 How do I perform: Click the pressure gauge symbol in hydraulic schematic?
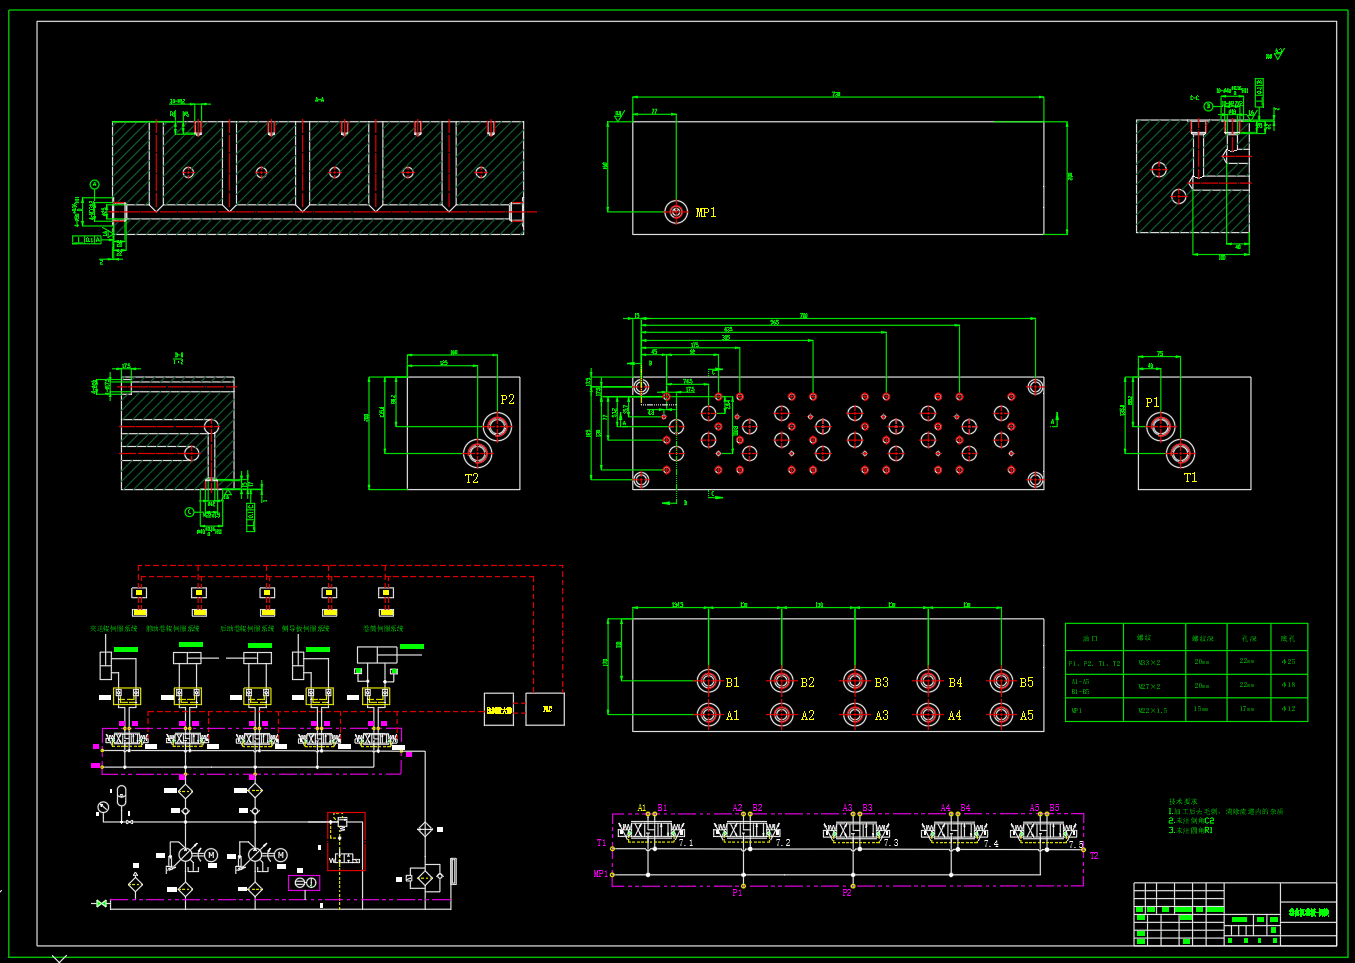[102, 807]
